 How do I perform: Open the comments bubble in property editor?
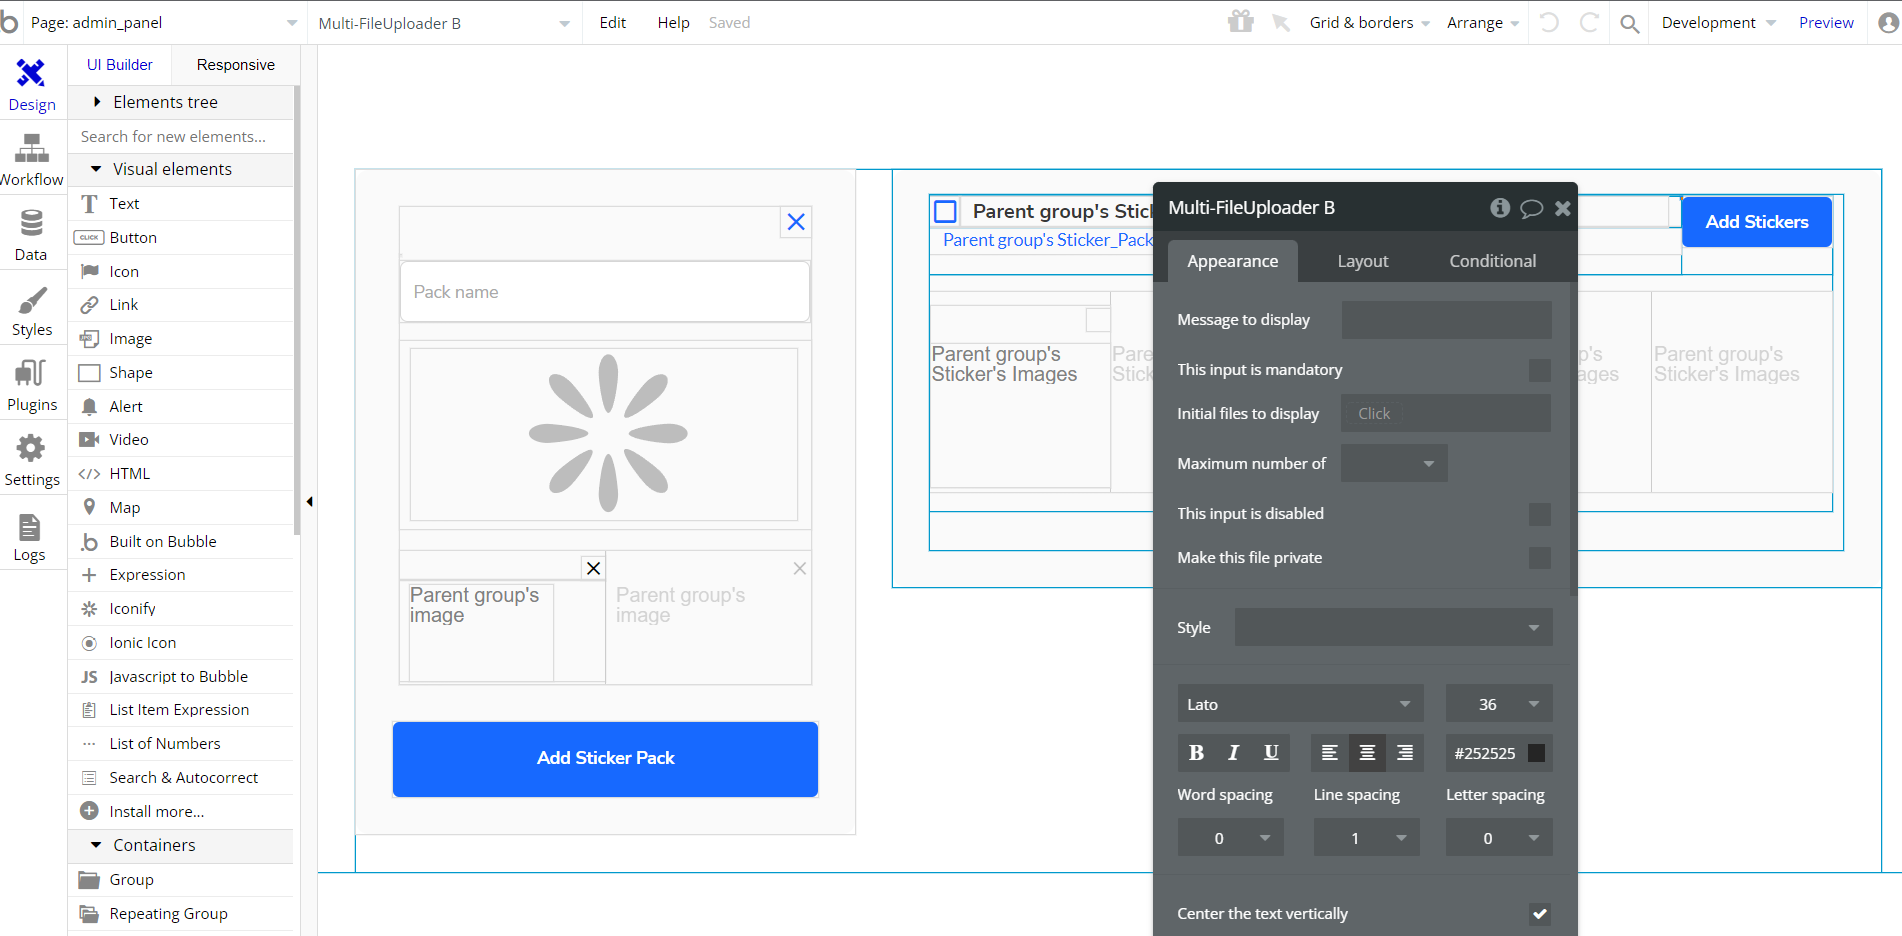tap(1531, 208)
